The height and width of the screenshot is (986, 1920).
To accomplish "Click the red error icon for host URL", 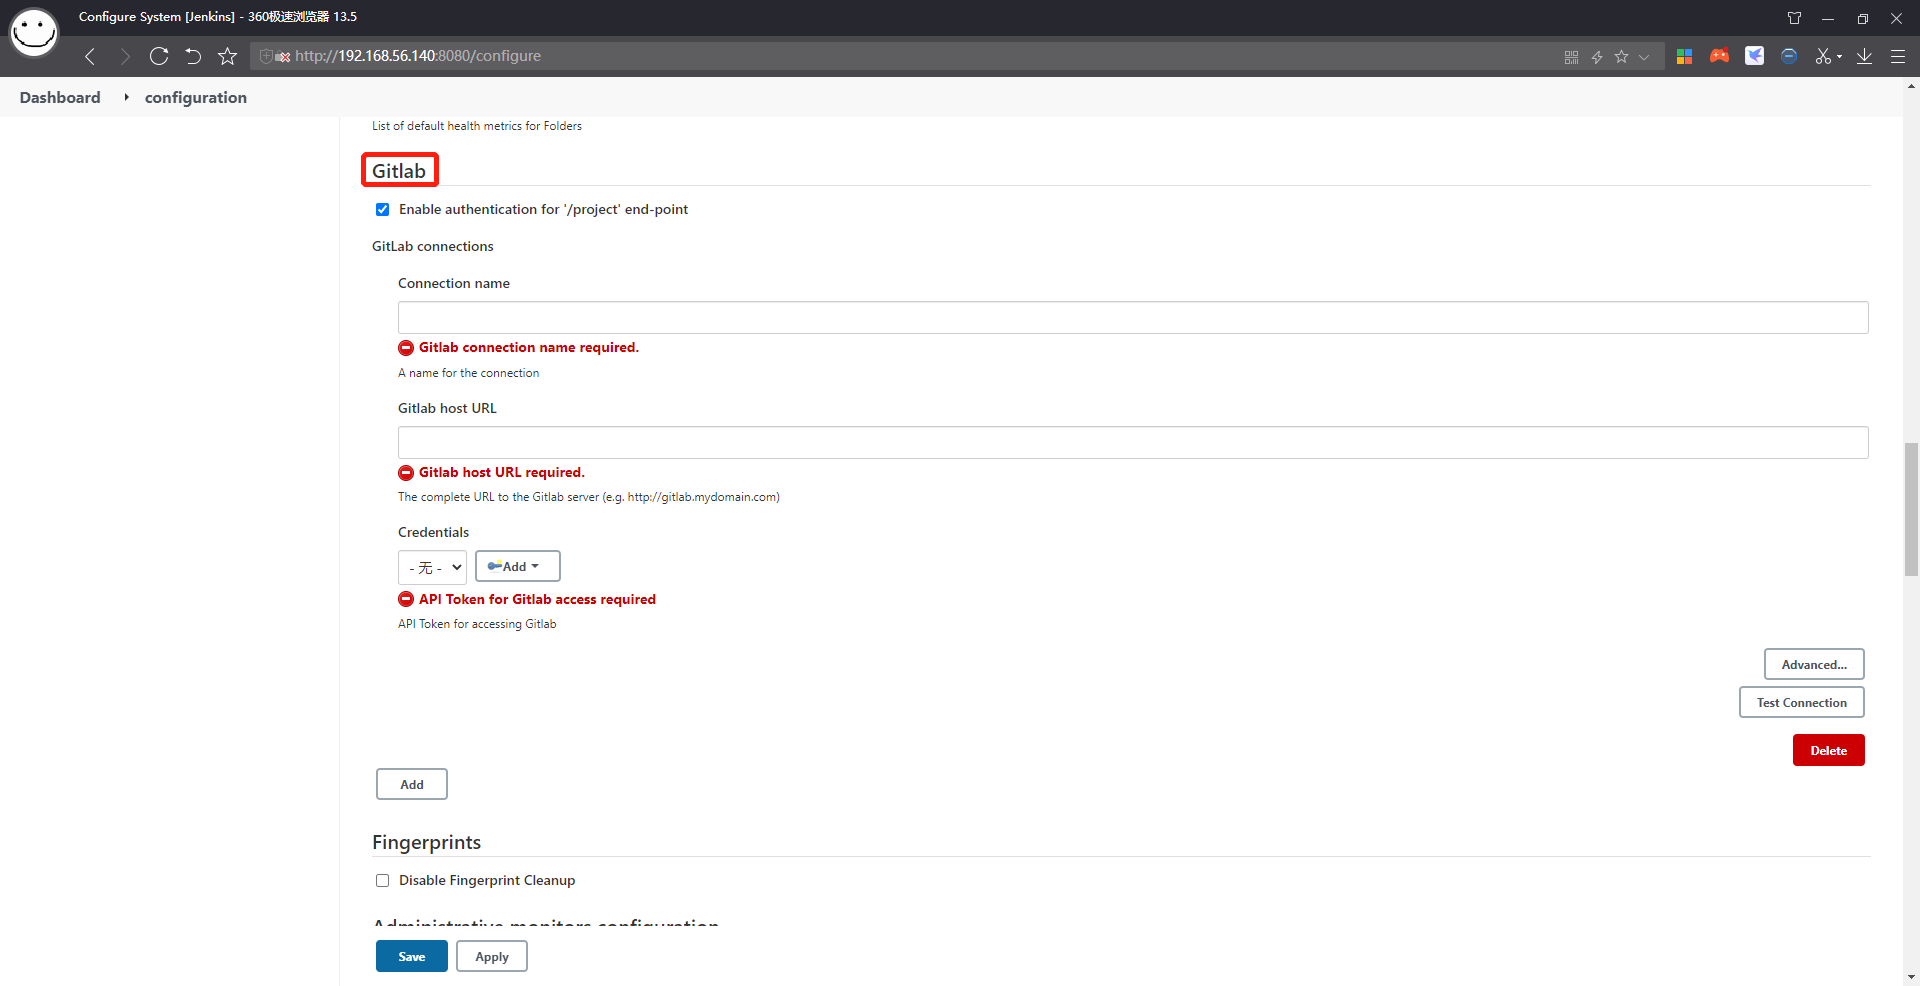I will 406,473.
